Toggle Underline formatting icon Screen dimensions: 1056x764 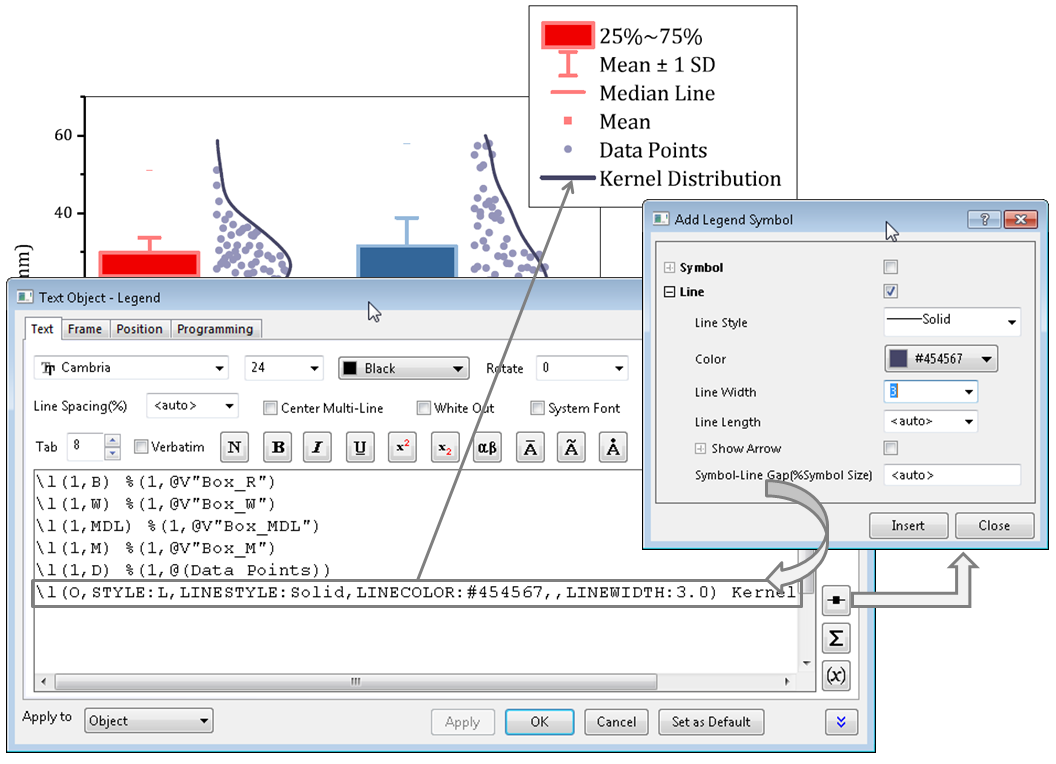pyautogui.click(x=360, y=448)
